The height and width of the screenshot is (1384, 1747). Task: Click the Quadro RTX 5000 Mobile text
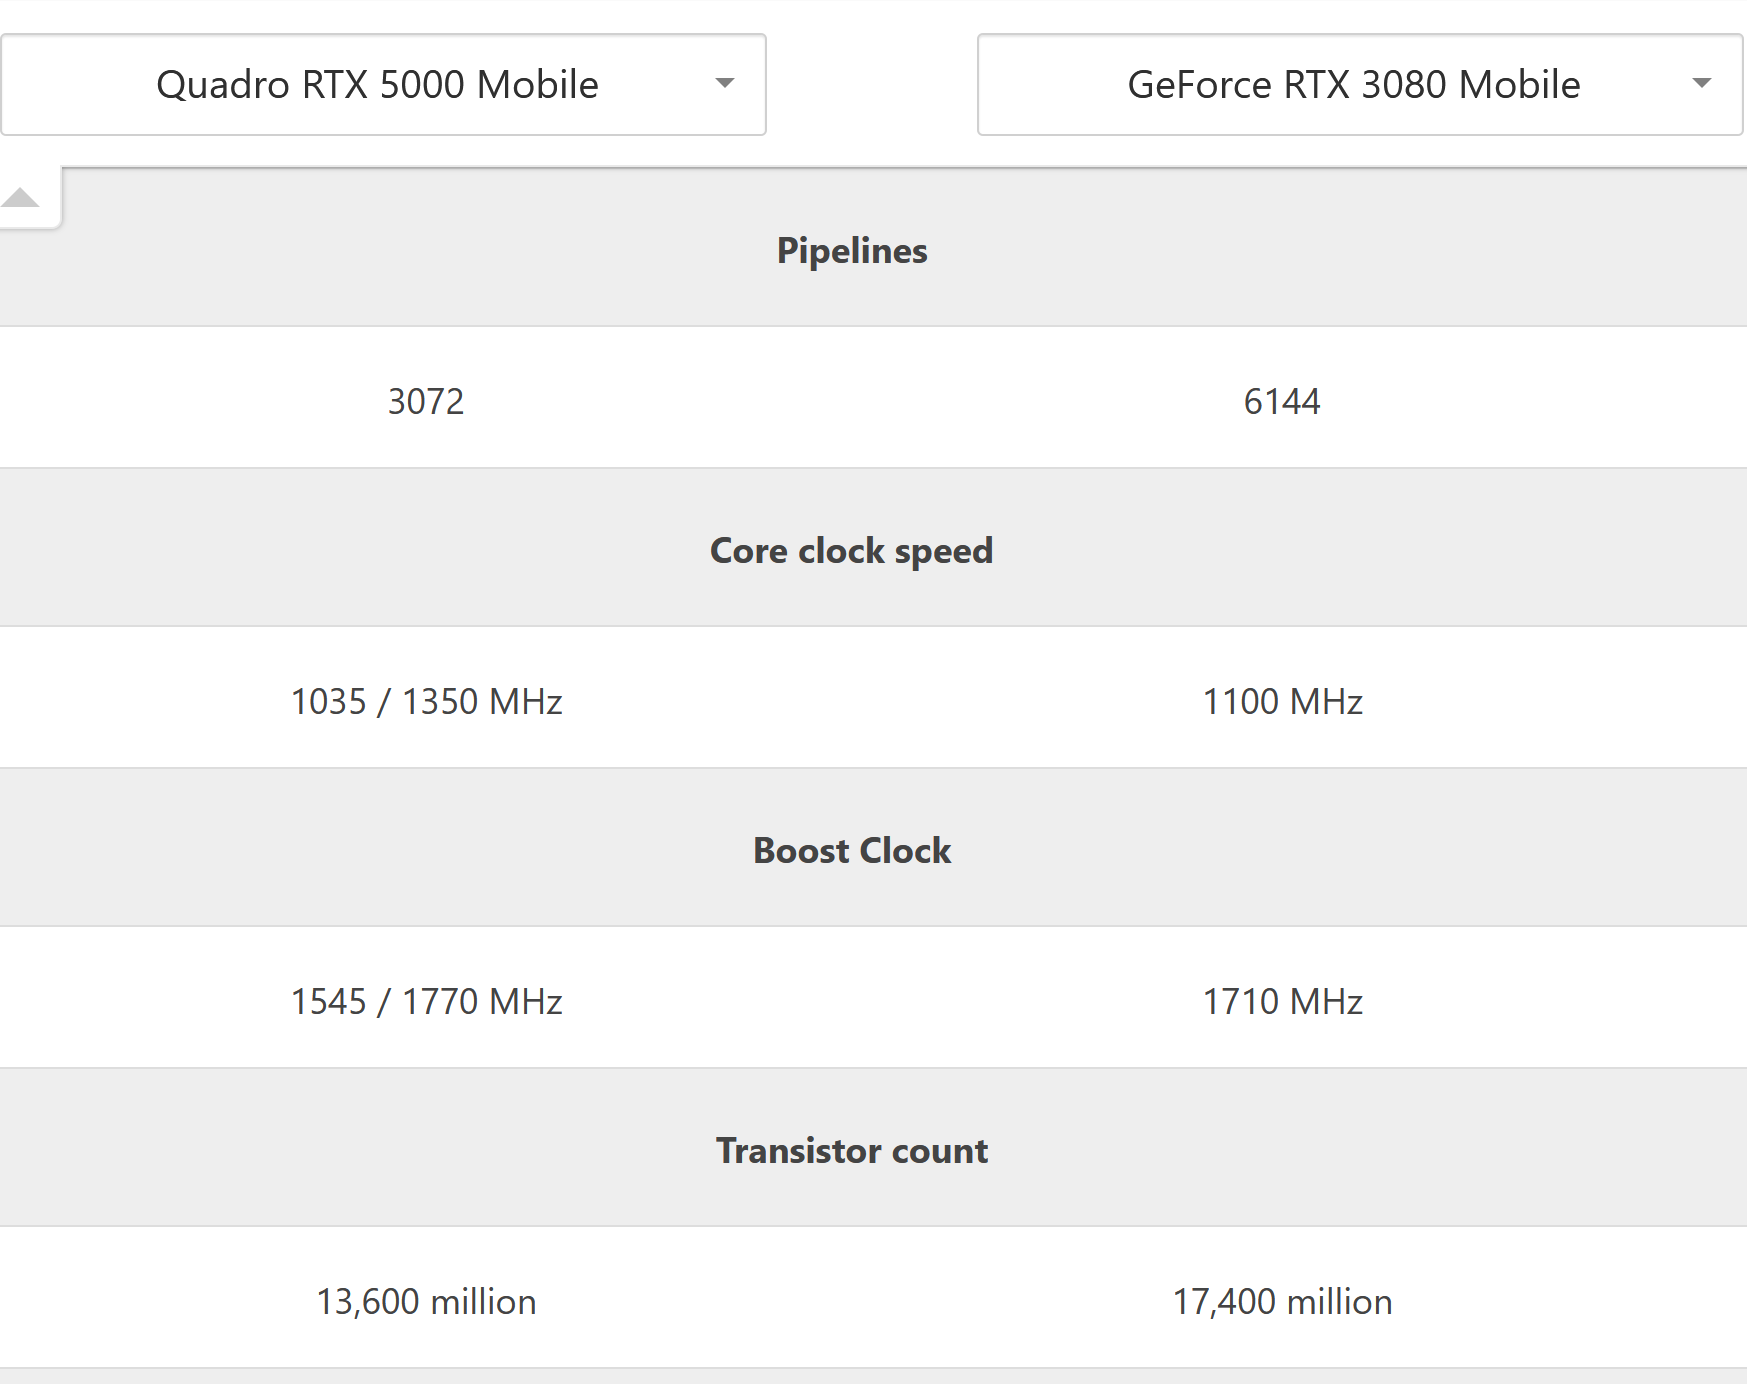click(377, 85)
